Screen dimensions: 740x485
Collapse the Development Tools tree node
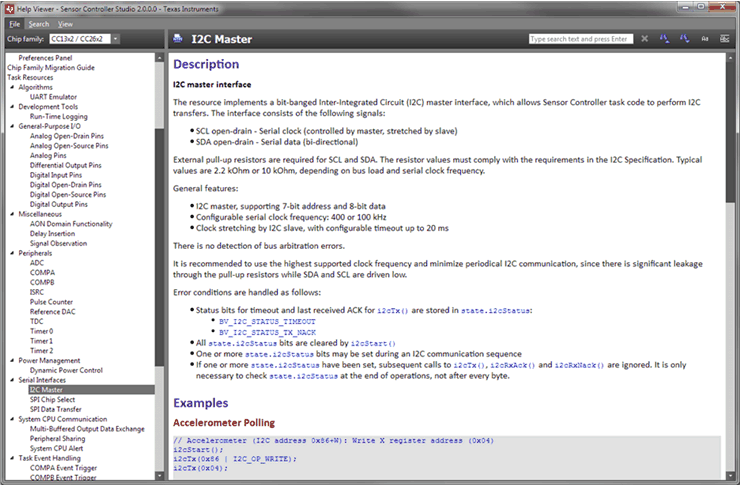tap(12, 107)
